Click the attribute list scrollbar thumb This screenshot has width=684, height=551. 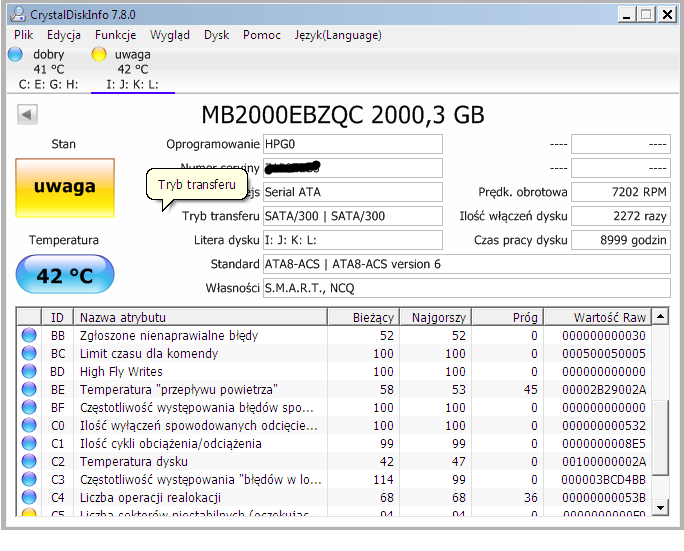(660, 438)
